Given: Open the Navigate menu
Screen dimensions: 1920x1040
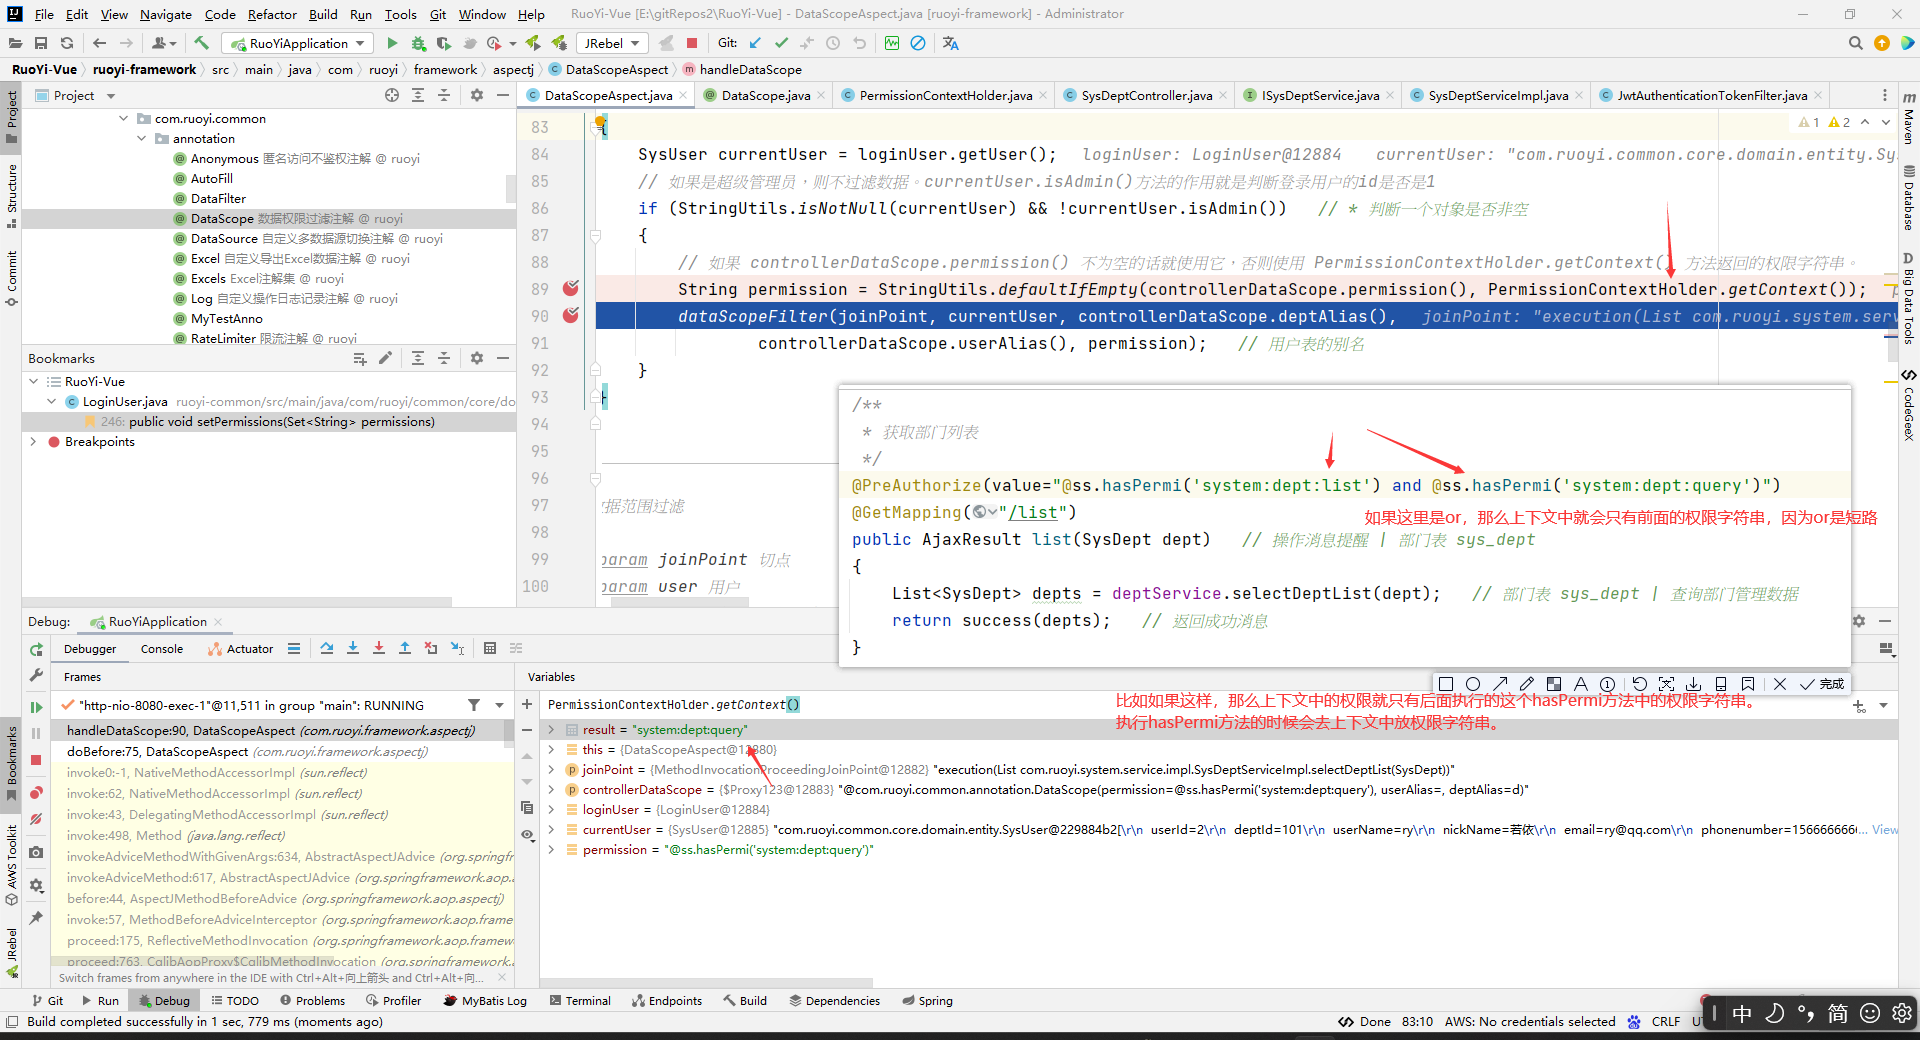Looking at the screenshot, I should tap(165, 14).
